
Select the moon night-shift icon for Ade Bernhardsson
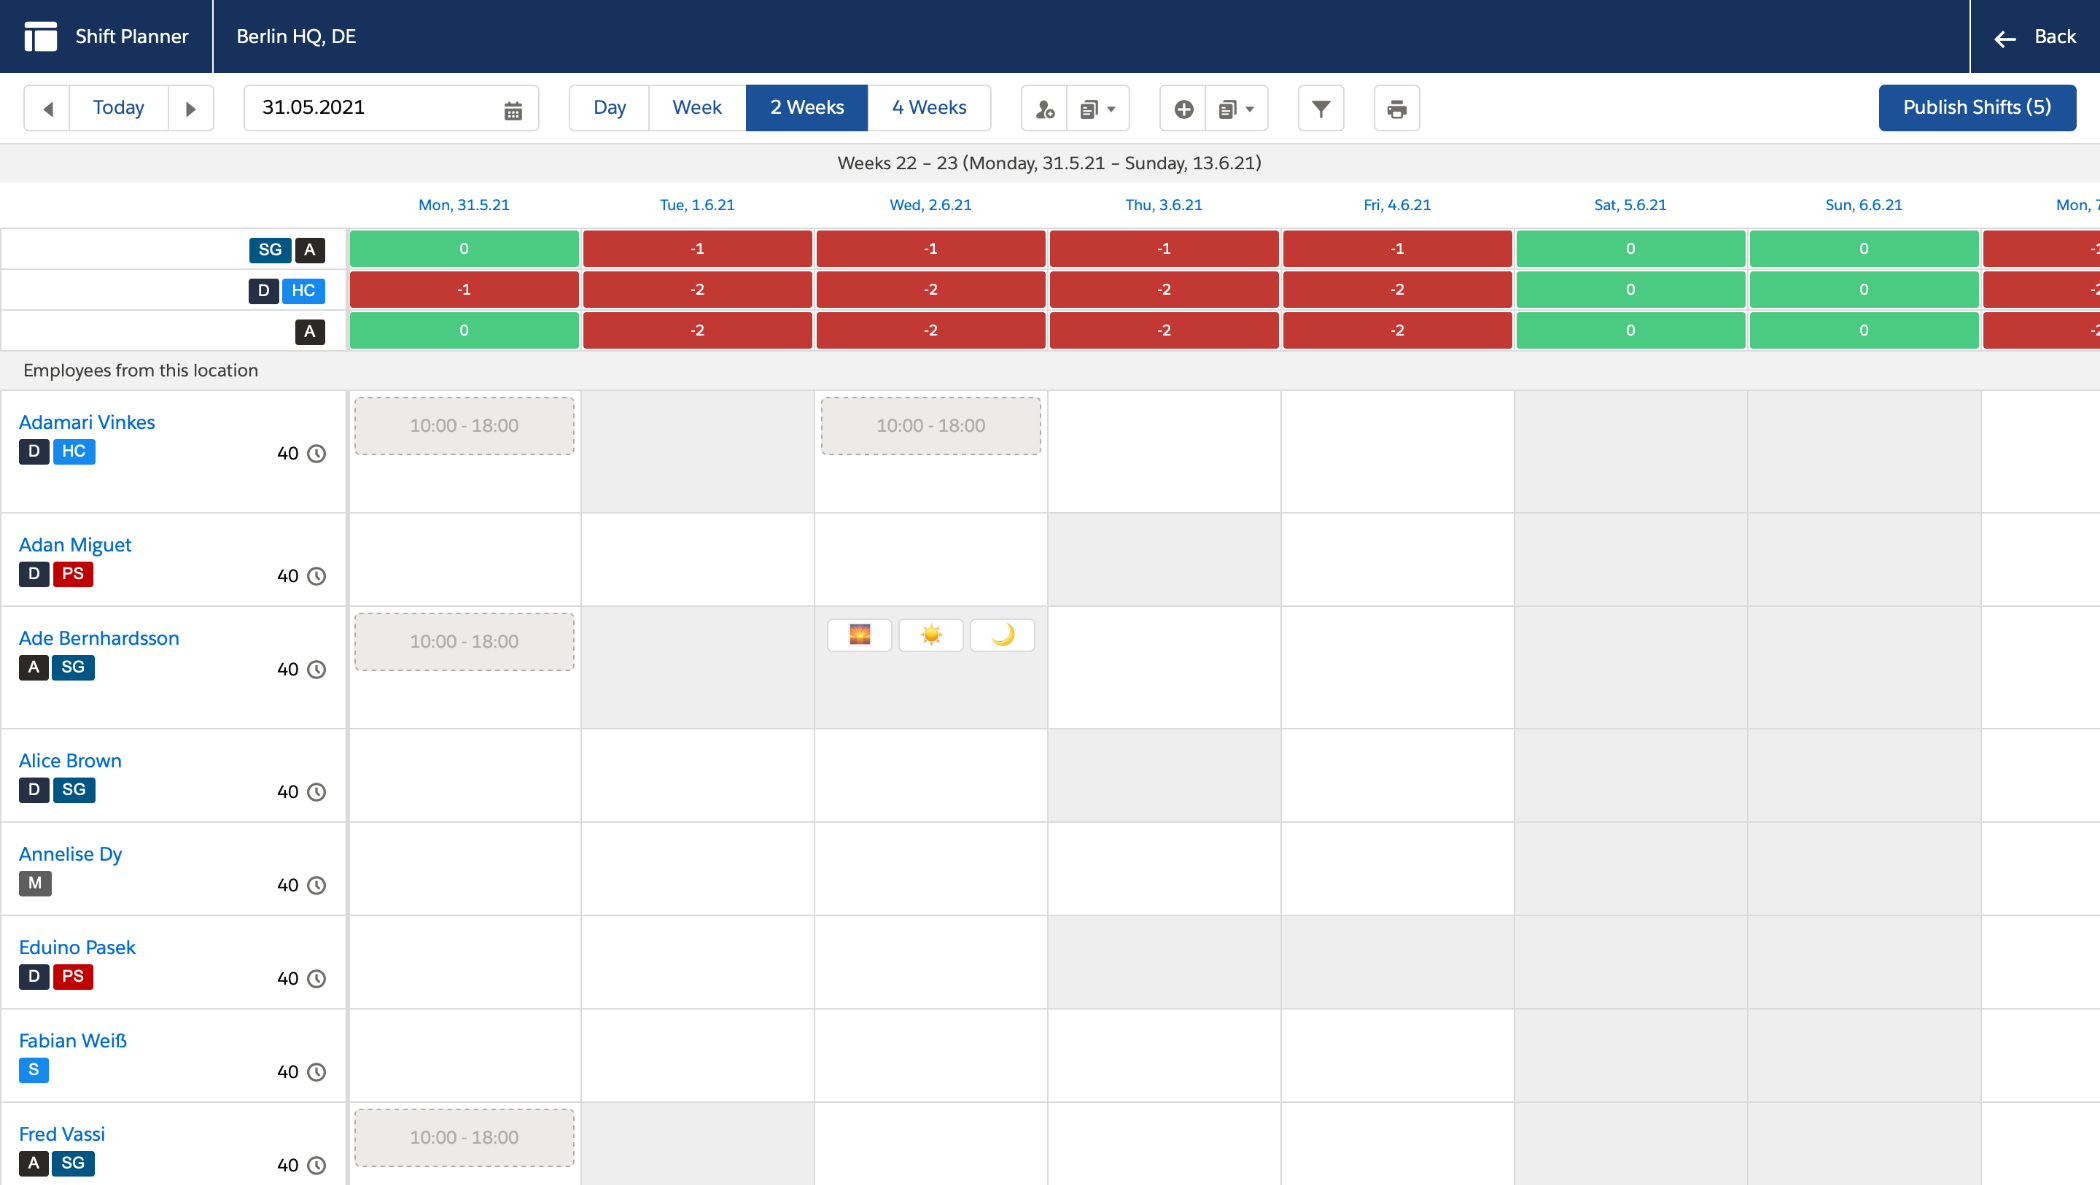pos(1002,635)
